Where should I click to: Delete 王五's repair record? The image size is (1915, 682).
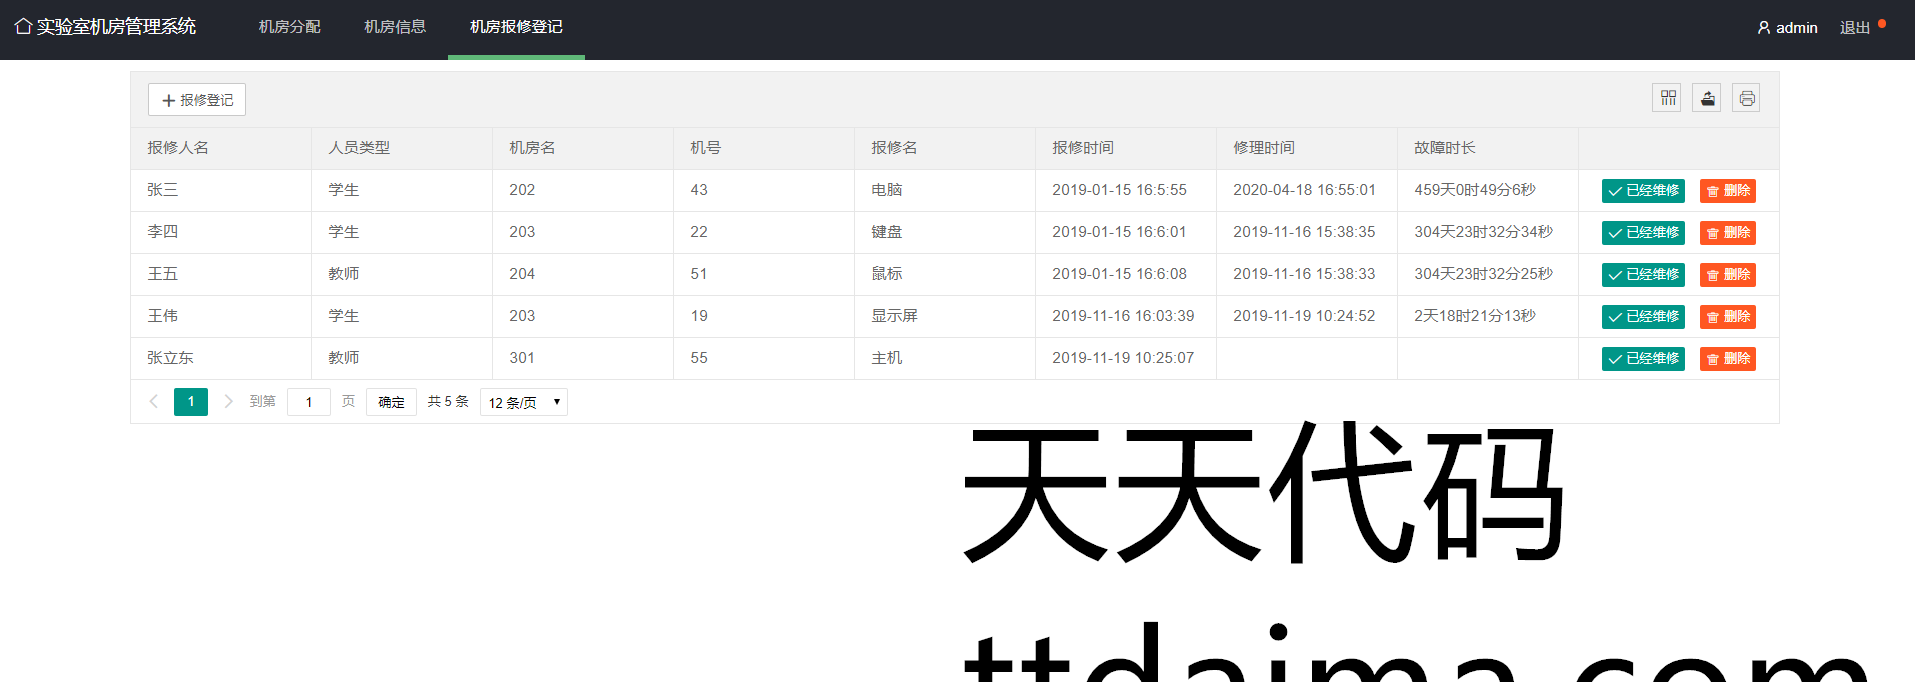(x=1727, y=275)
